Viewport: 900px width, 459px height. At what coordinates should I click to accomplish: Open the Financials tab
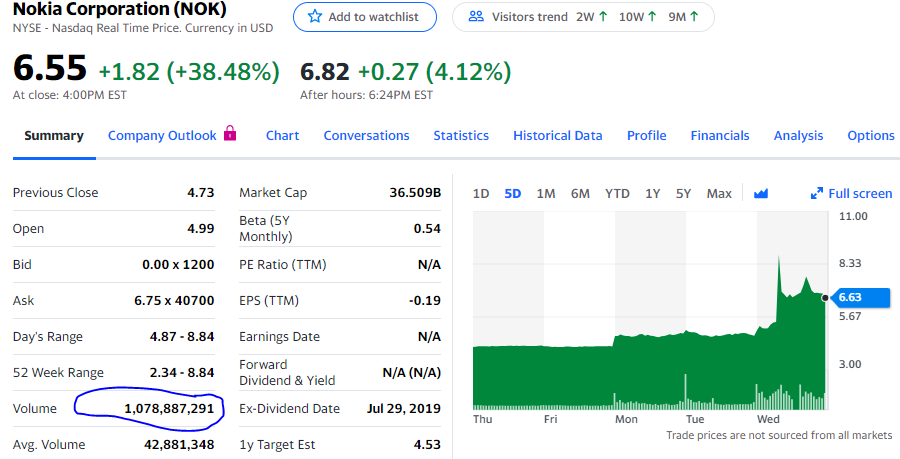coord(720,135)
